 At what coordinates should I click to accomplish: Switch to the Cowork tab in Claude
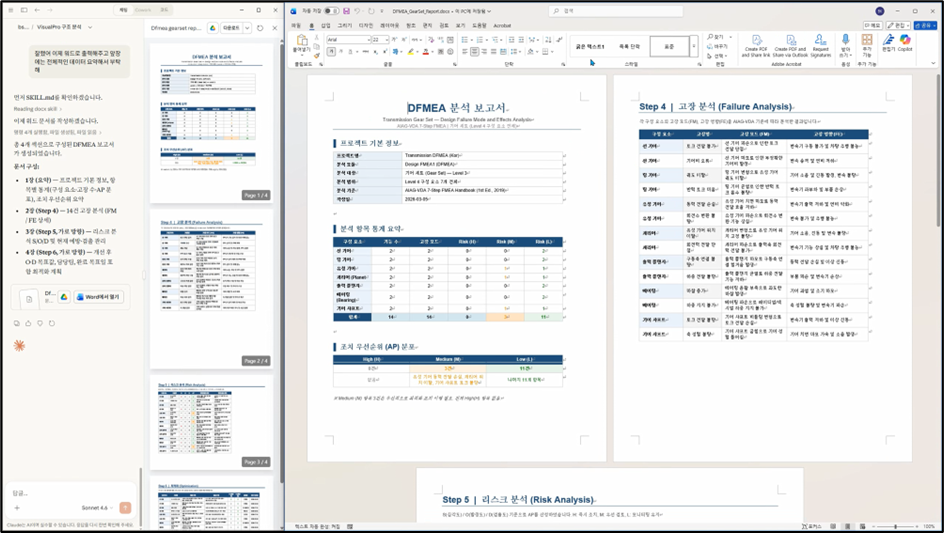143,10
